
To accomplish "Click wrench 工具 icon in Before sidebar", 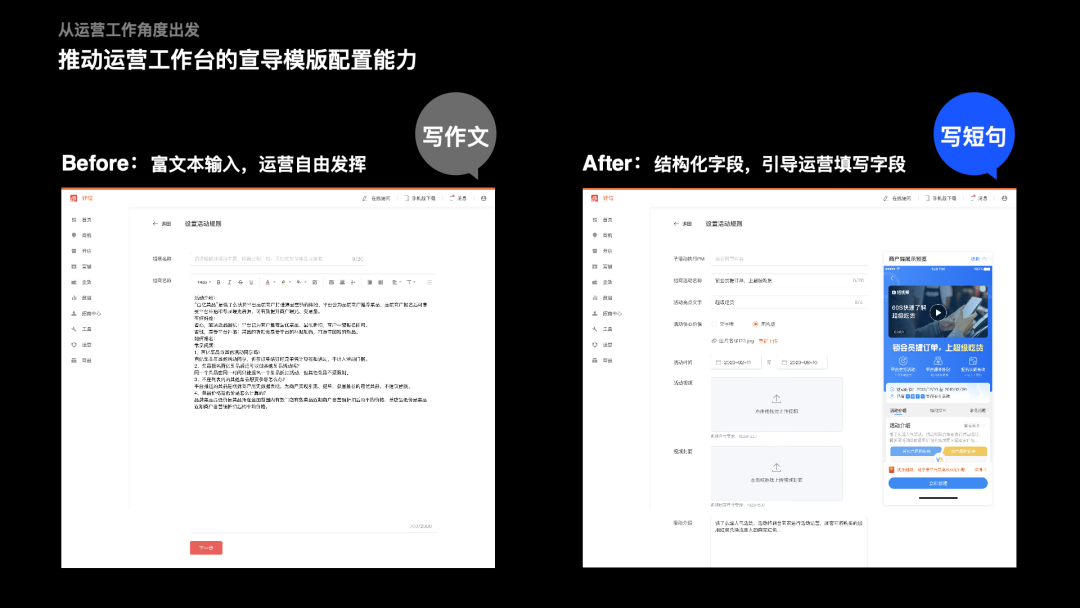I will (74, 329).
